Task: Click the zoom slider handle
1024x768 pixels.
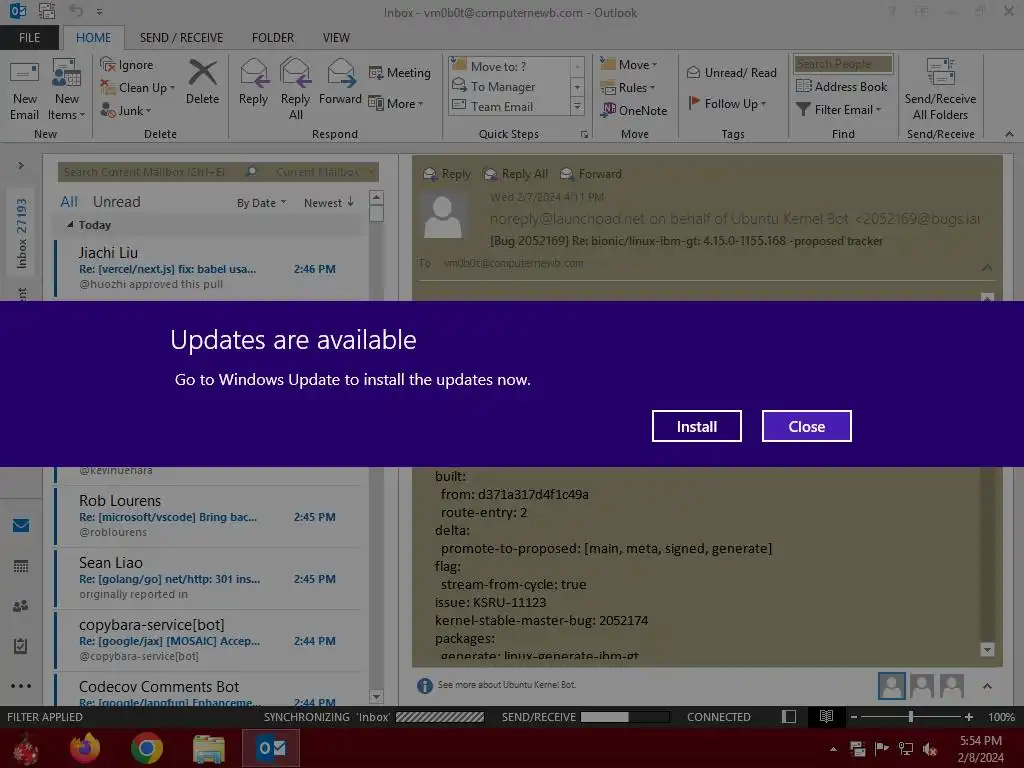Action: [x=910, y=716]
